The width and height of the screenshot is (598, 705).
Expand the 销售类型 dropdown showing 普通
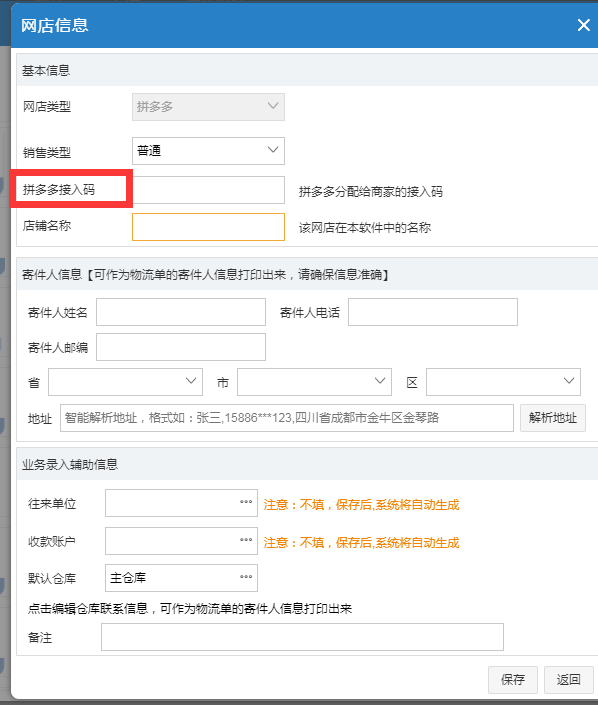click(208, 151)
